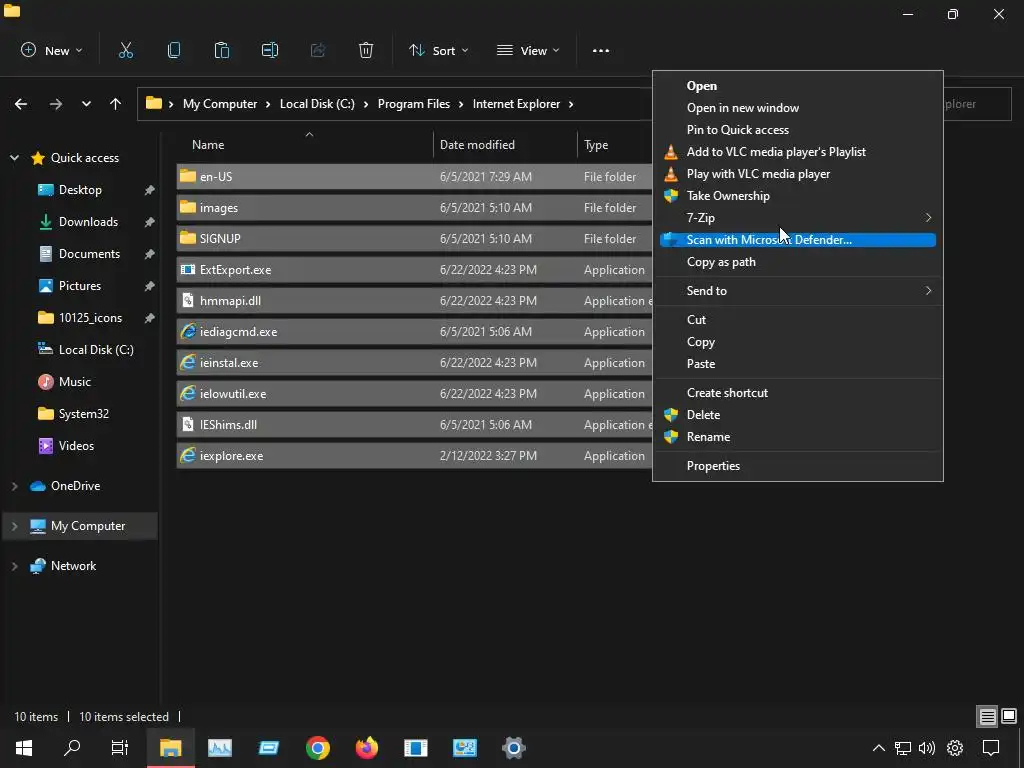Image resolution: width=1024 pixels, height=768 pixels.
Task: Click Program Files in address bar
Action: [413, 104]
